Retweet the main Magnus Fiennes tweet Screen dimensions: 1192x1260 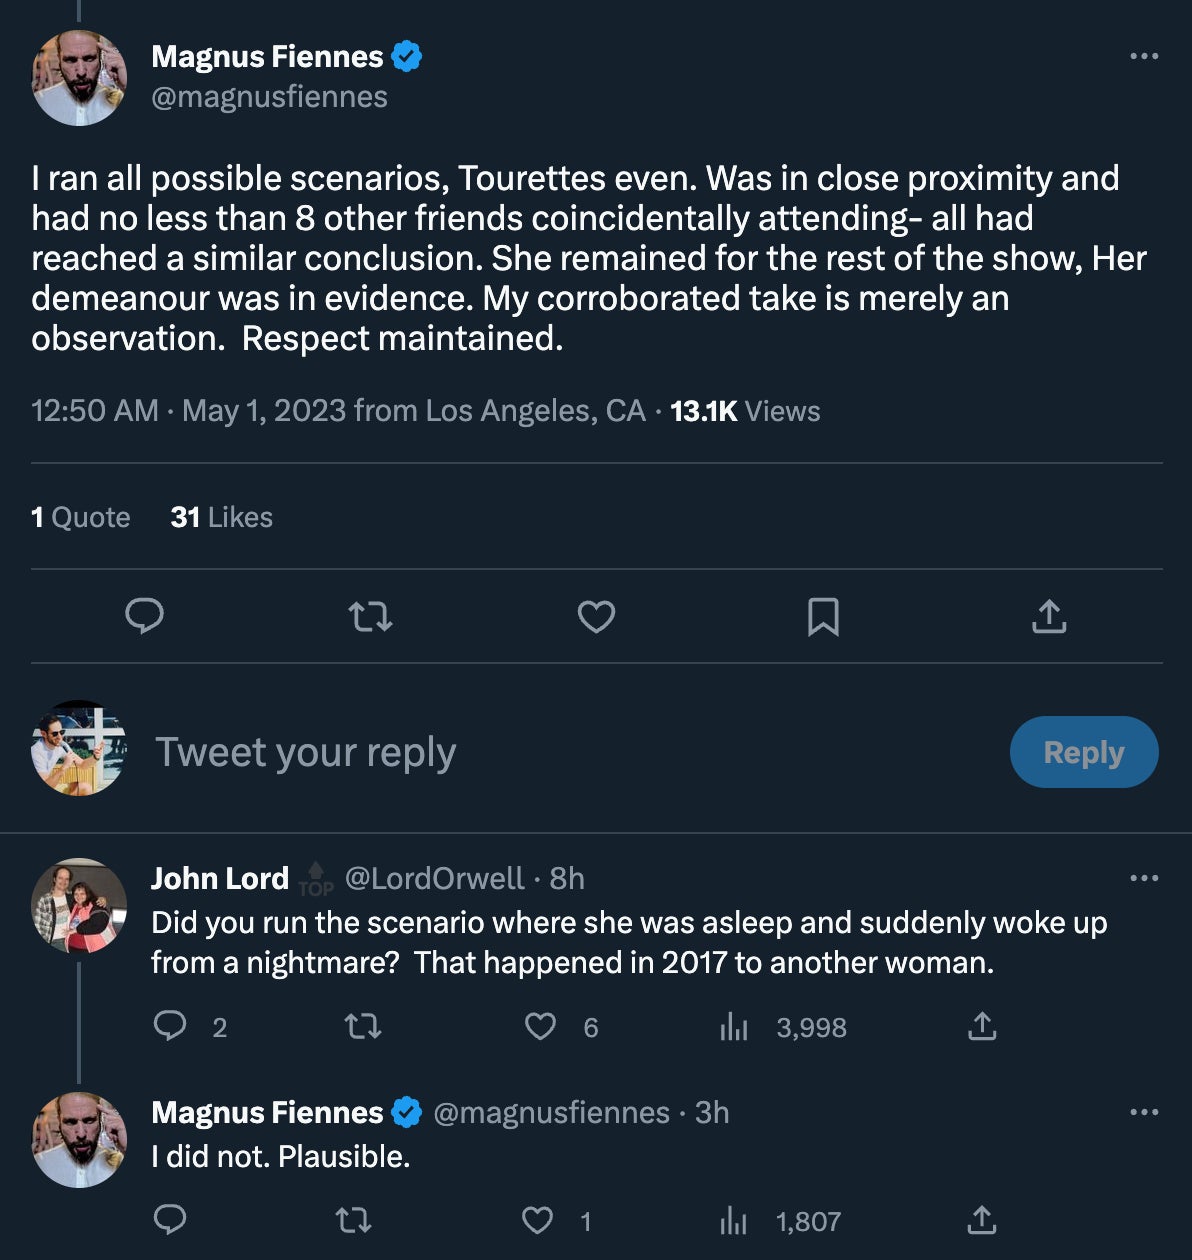(370, 617)
